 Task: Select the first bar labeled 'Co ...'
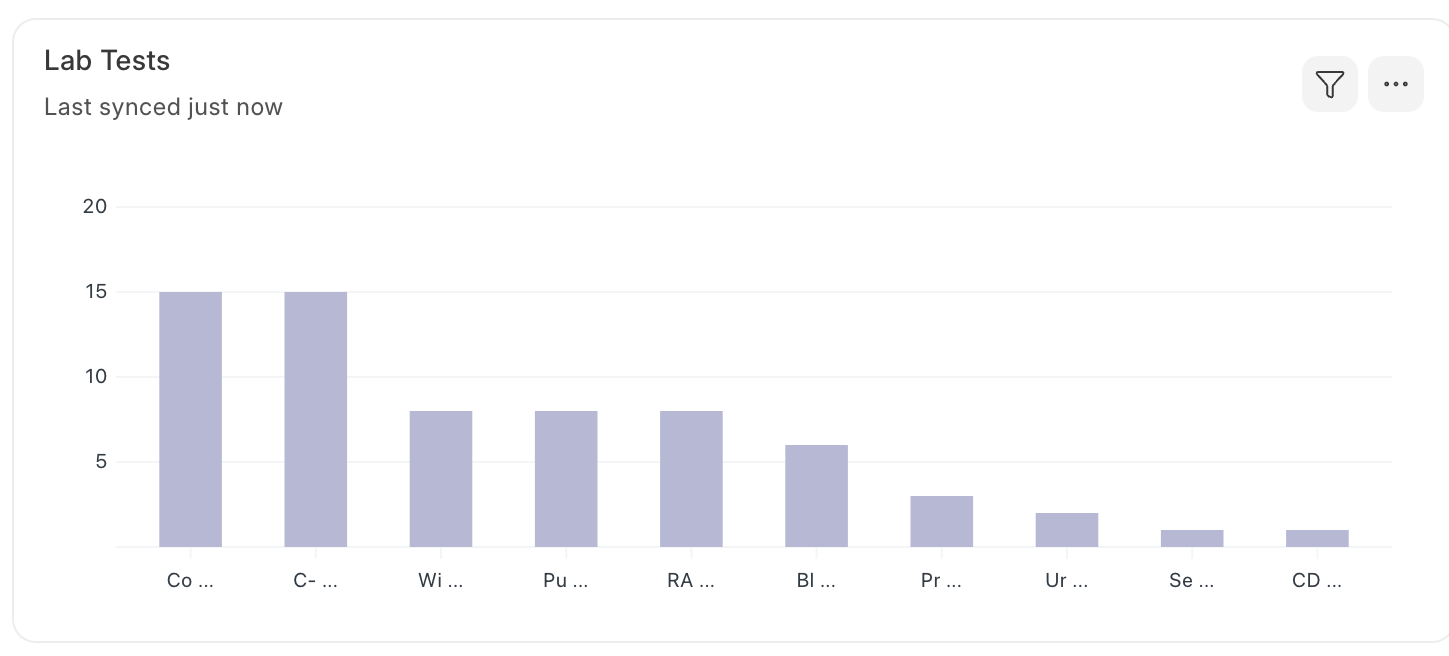pyautogui.click(x=190, y=419)
